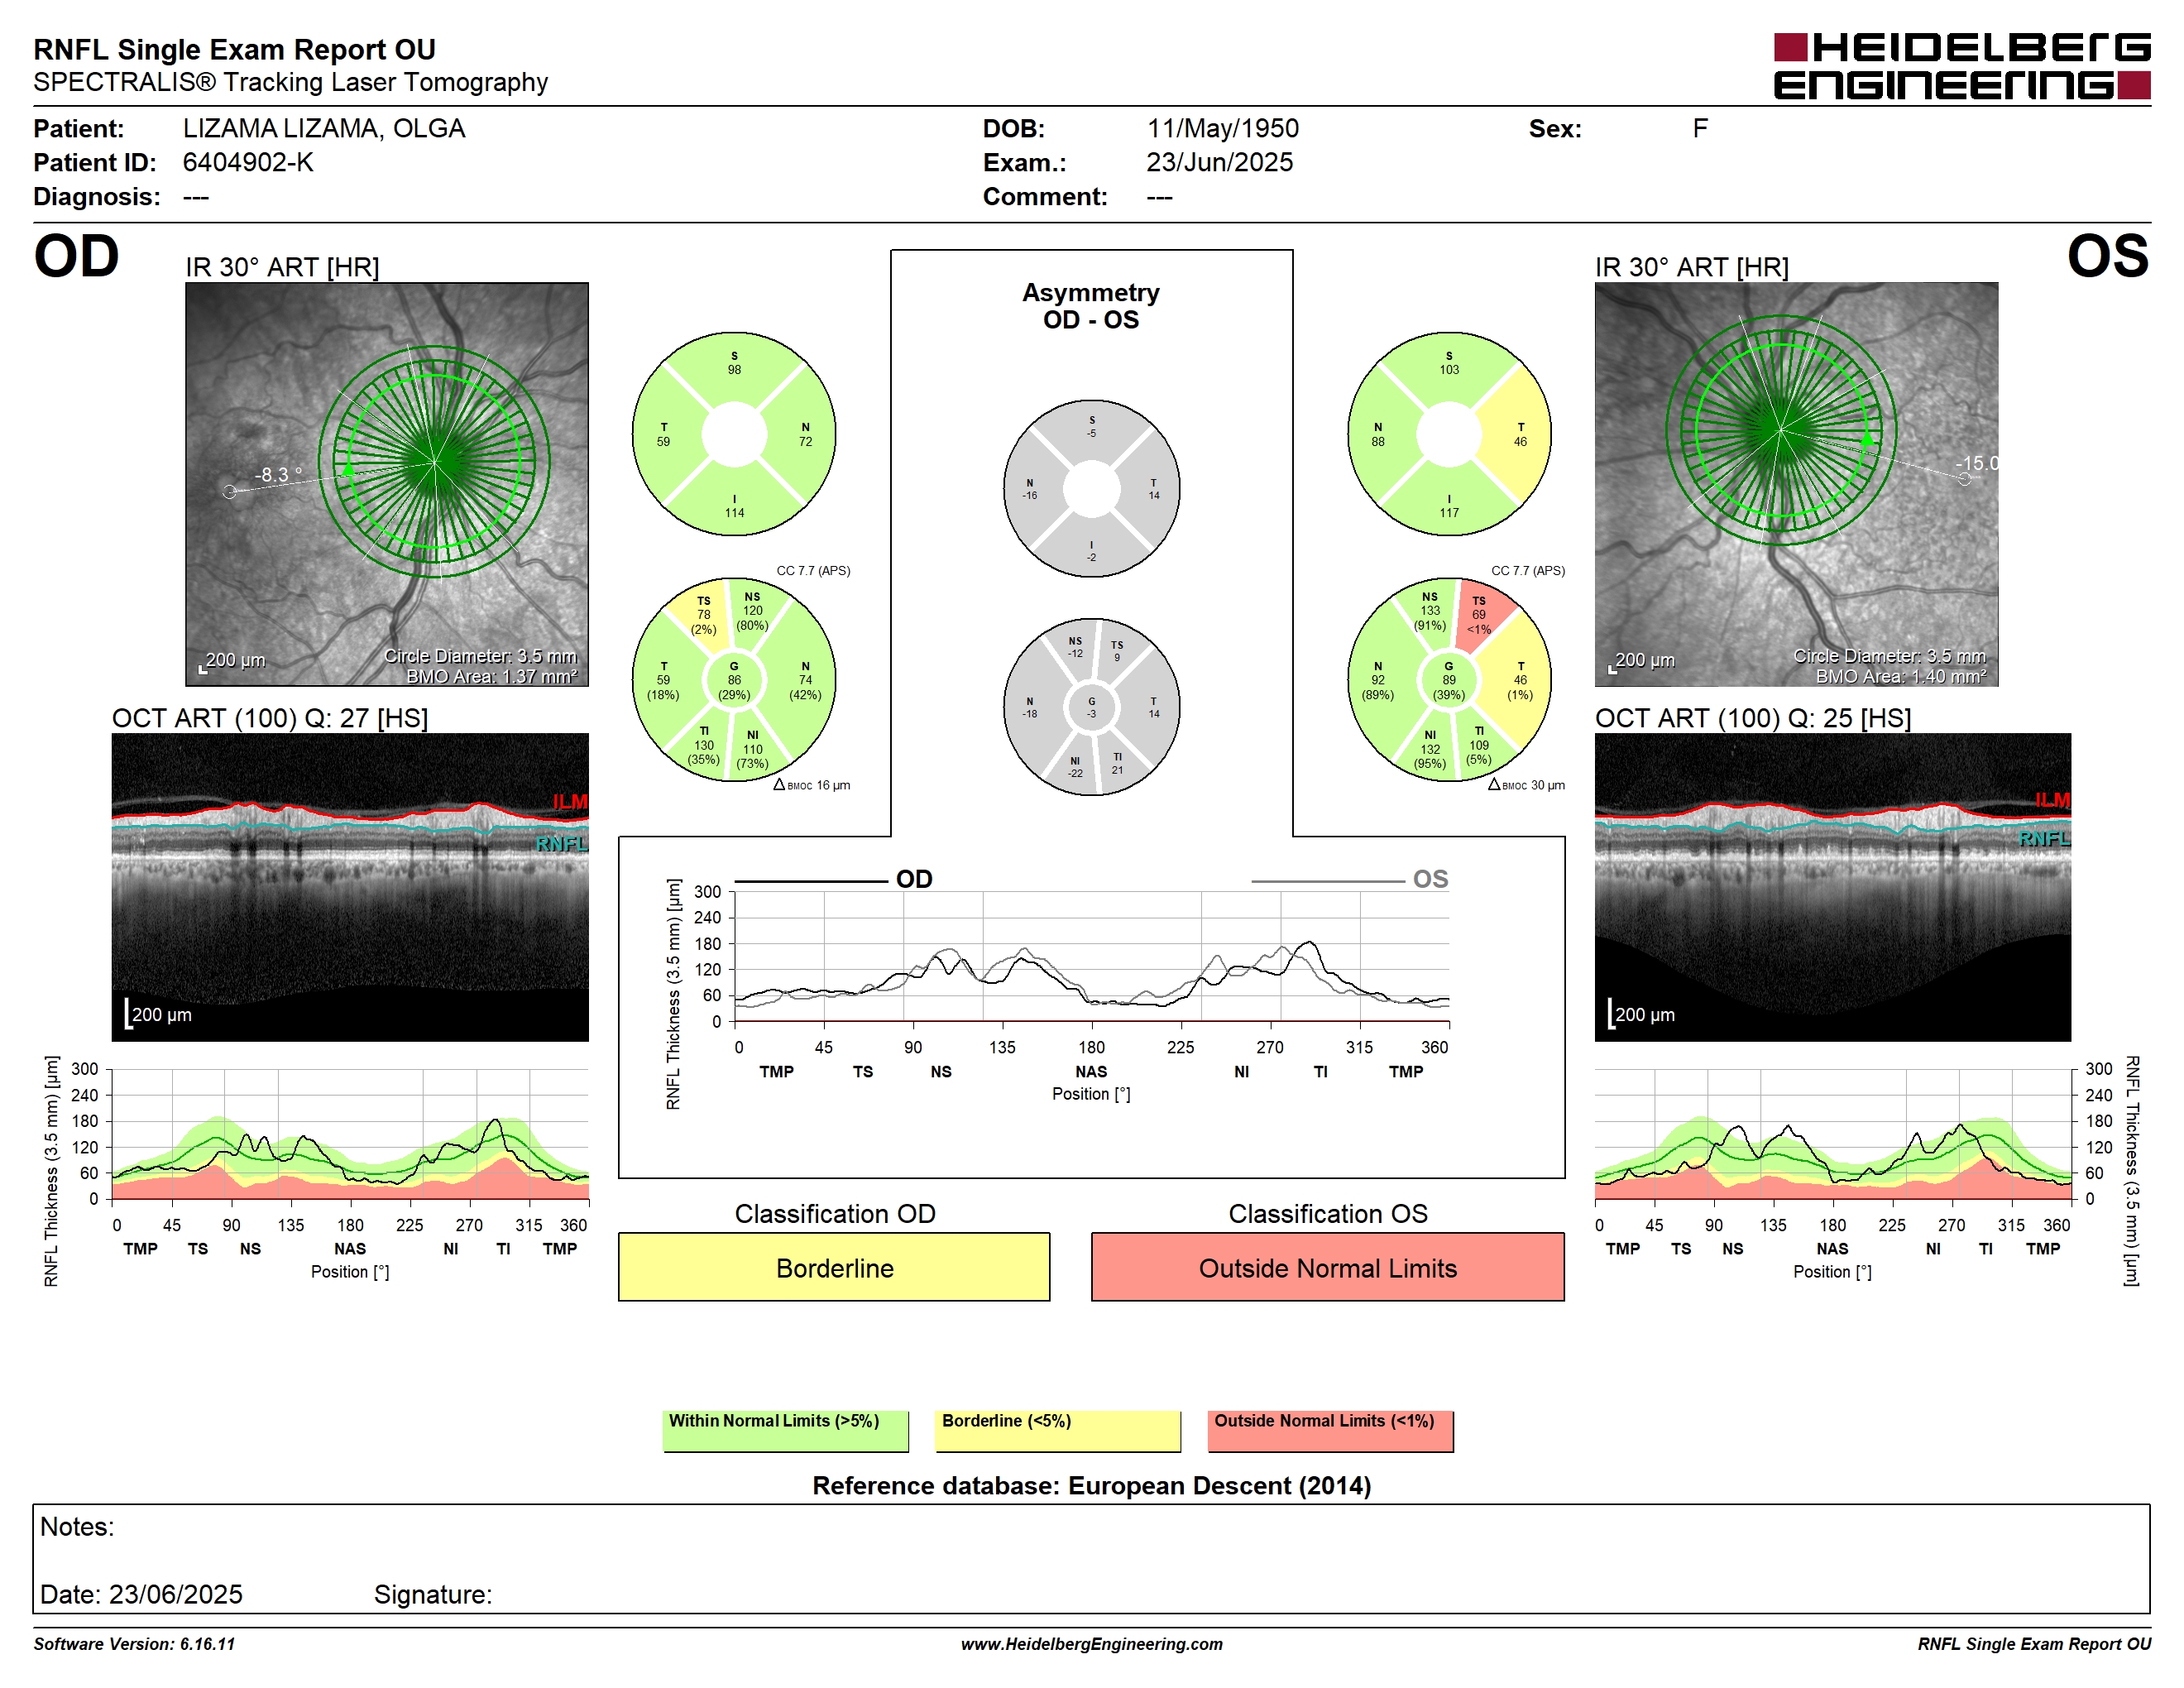
Task: Click the Signature field
Action: tap(433, 1594)
